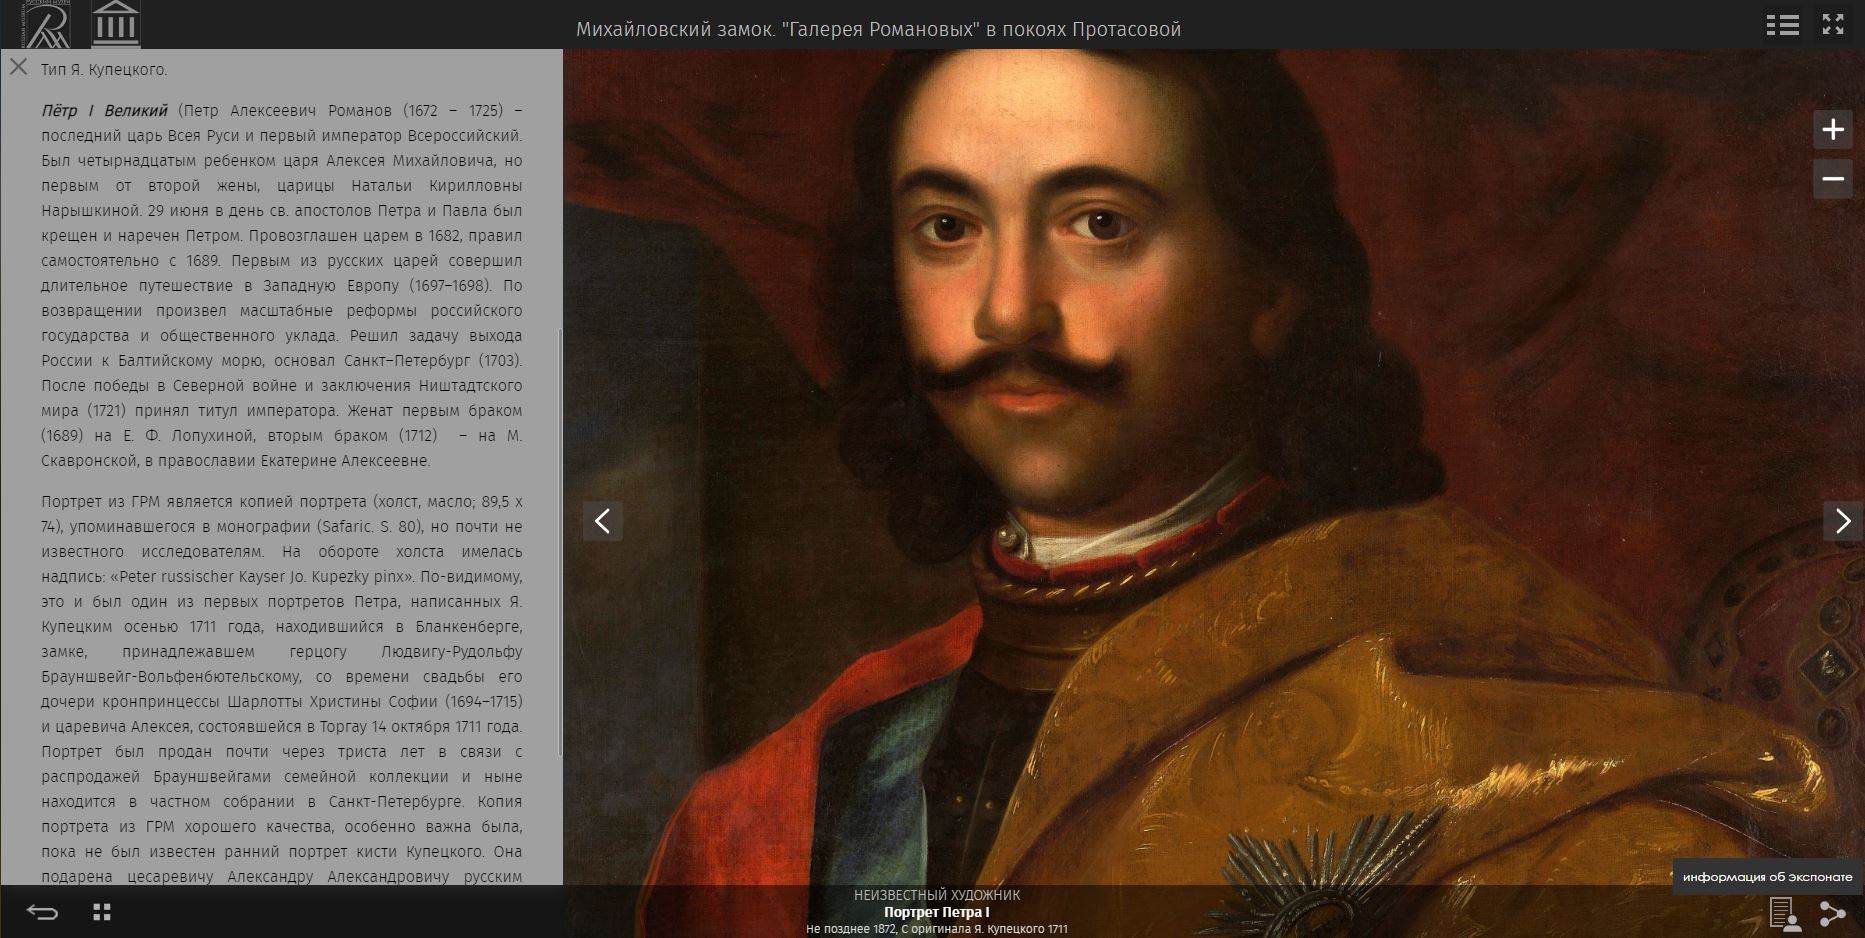Zoom out of the portrait
Image resolution: width=1865 pixels, height=938 pixels.
click(x=1832, y=179)
